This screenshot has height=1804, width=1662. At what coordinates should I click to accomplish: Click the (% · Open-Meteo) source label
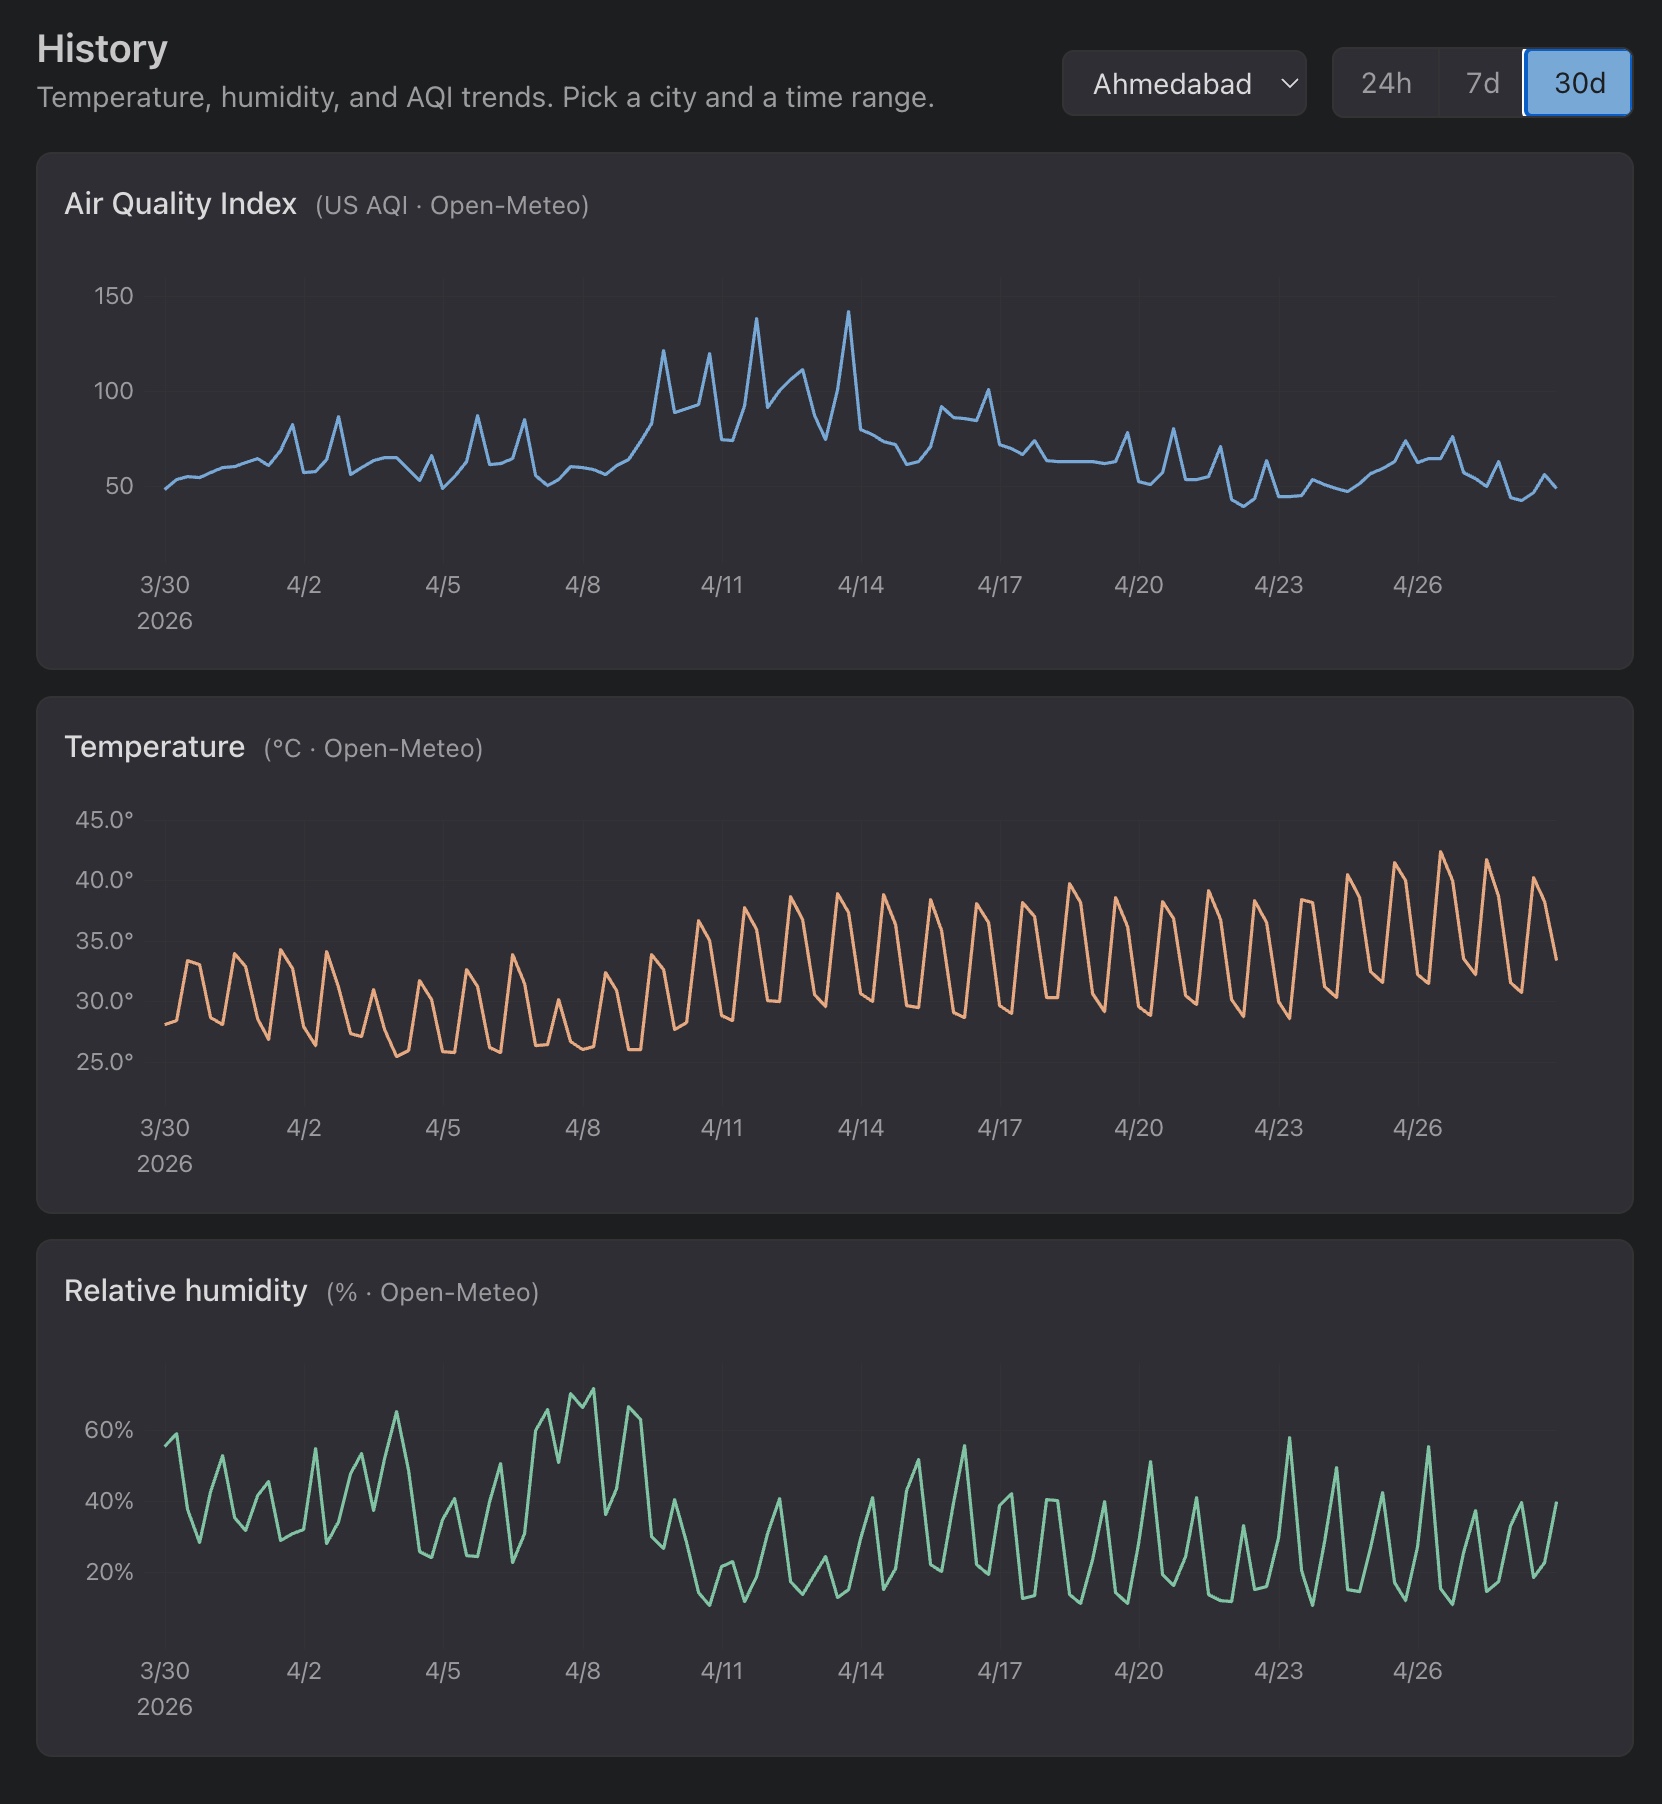432,1293
